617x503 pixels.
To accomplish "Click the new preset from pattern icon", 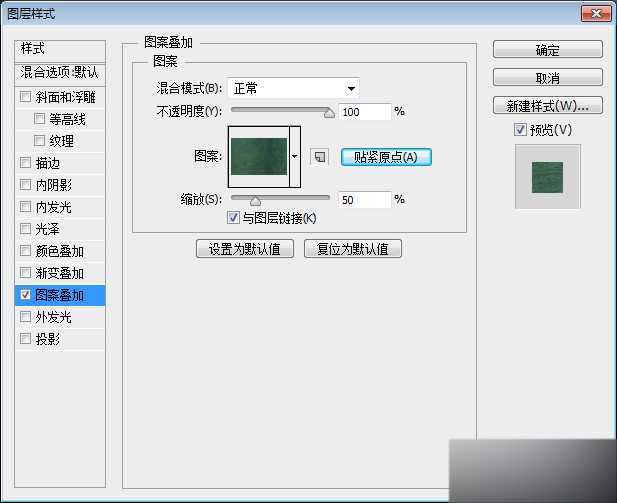I will (x=320, y=157).
